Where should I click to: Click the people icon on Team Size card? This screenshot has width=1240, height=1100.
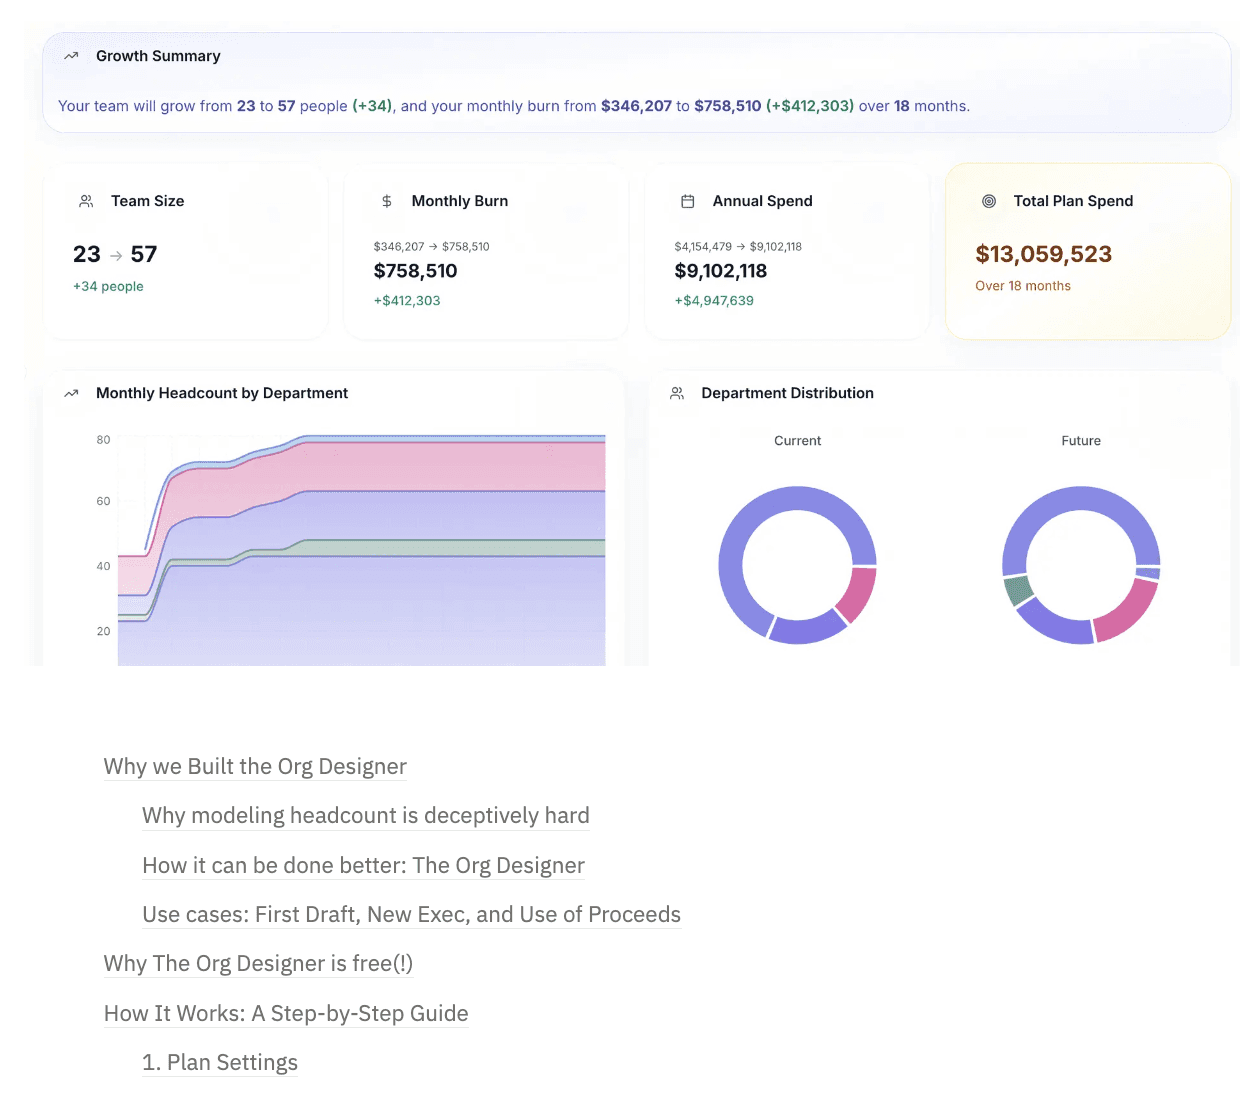tap(86, 201)
